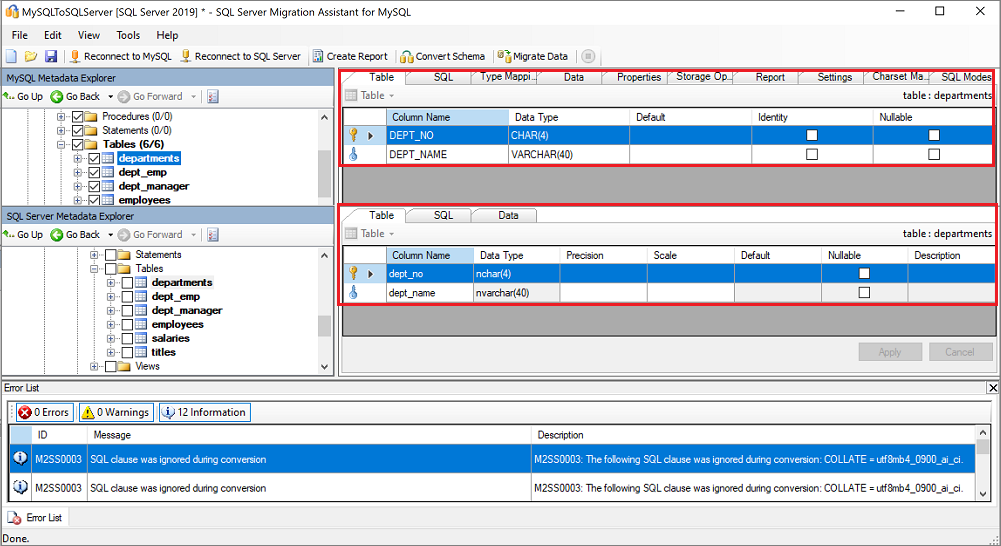Click Reconnect to MySQL

(121, 57)
